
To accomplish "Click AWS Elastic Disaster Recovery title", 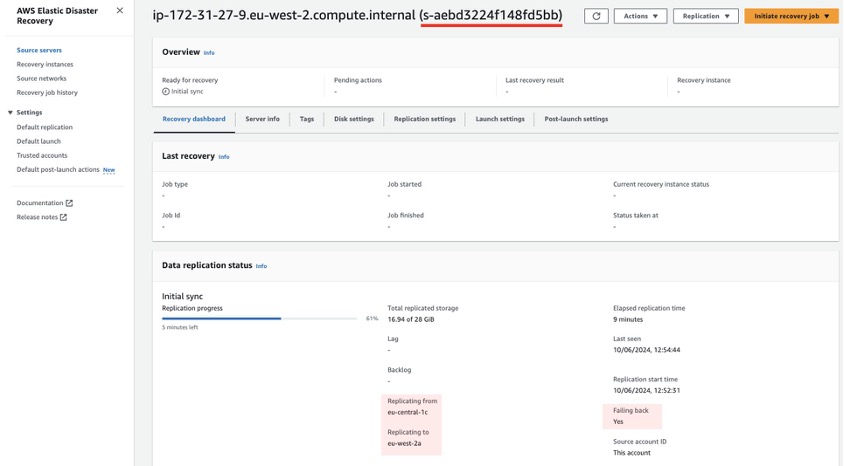I will (57, 16).
